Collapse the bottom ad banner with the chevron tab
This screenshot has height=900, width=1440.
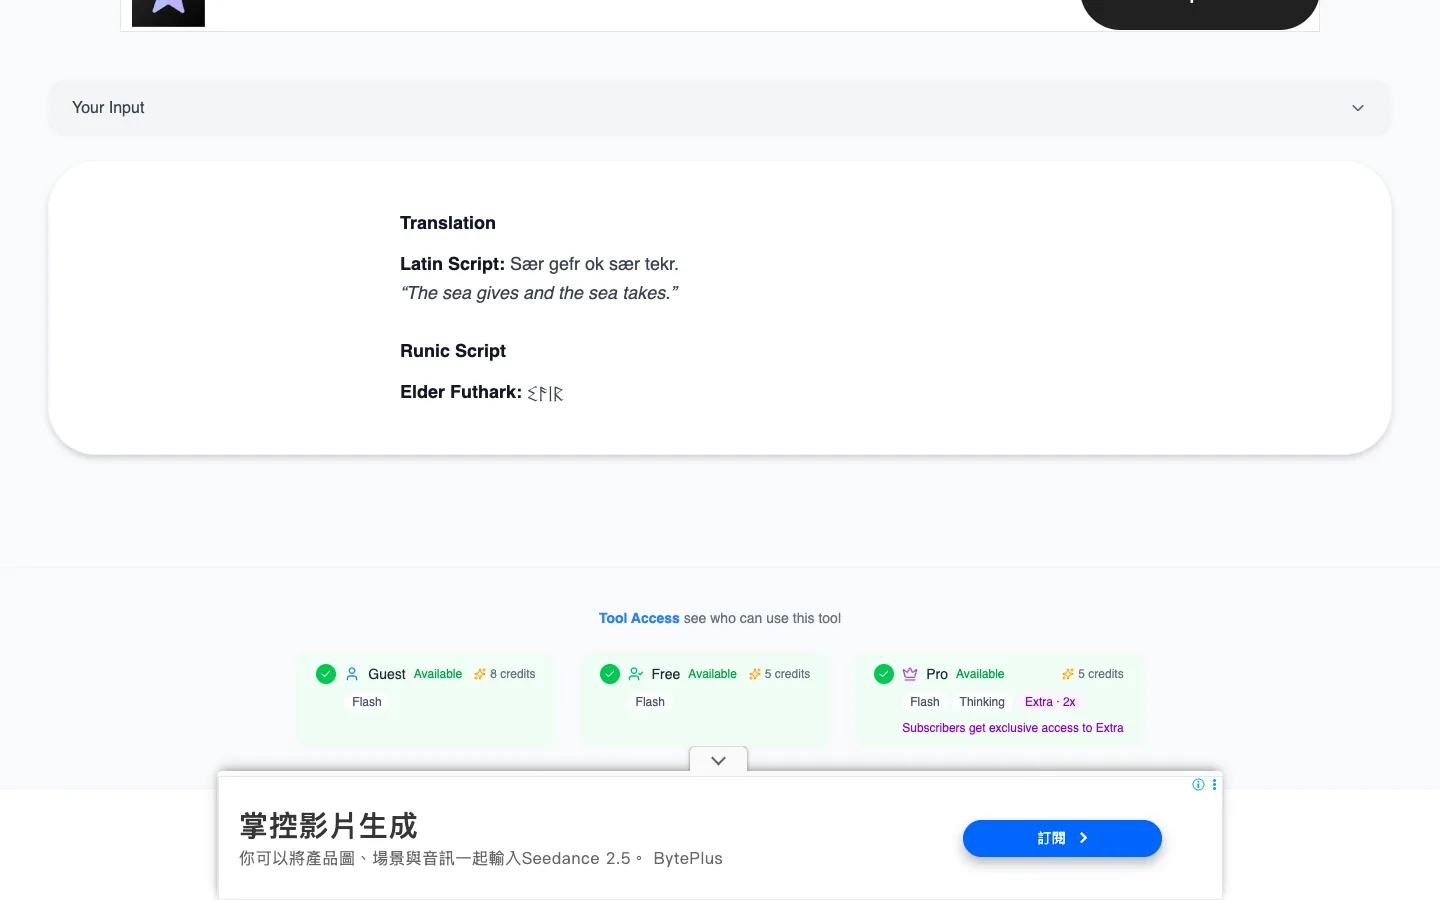coord(718,761)
